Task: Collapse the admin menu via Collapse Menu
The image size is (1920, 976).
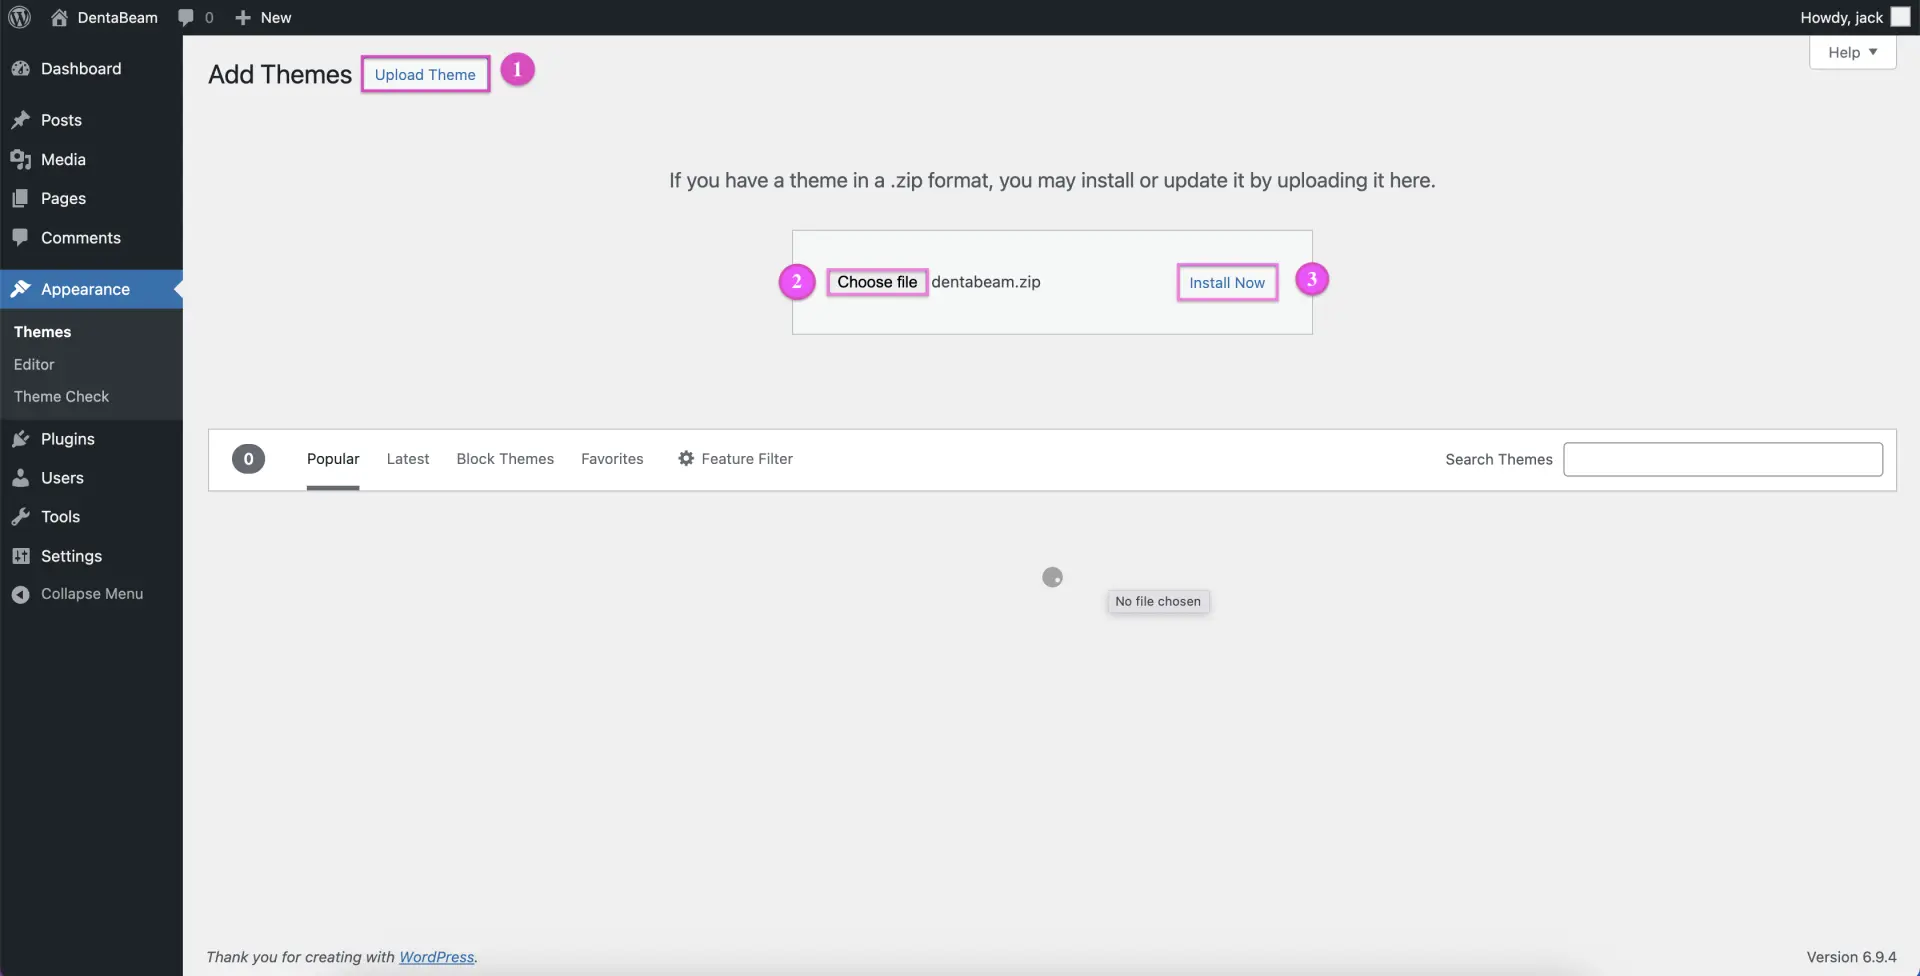Action: [91, 594]
